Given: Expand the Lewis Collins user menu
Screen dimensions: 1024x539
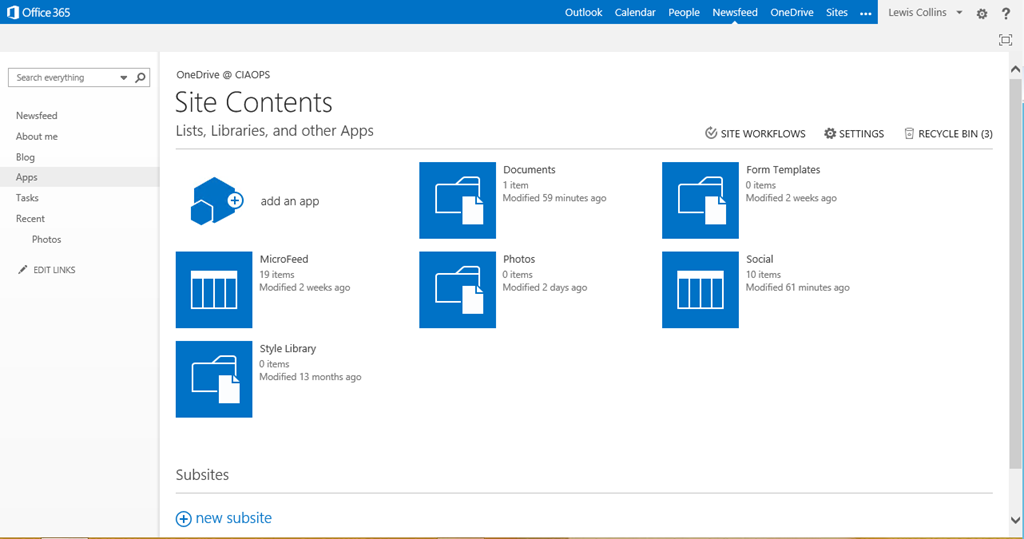Looking at the screenshot, I should pyautogui.click(x=959, y=13).
